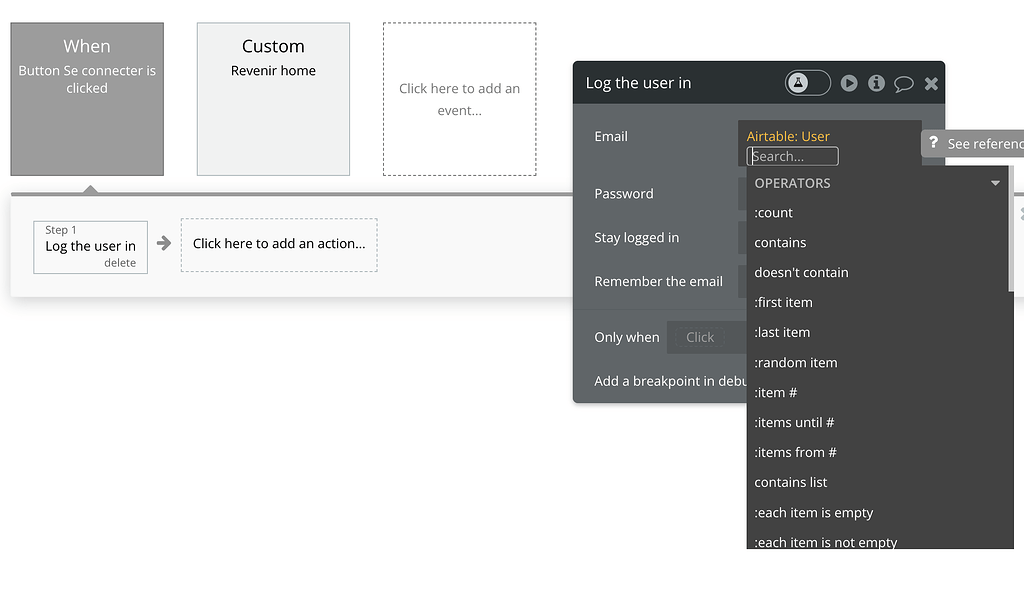Close the Log the user in popup
This screenshot has width=1024, height=594.
931,83
